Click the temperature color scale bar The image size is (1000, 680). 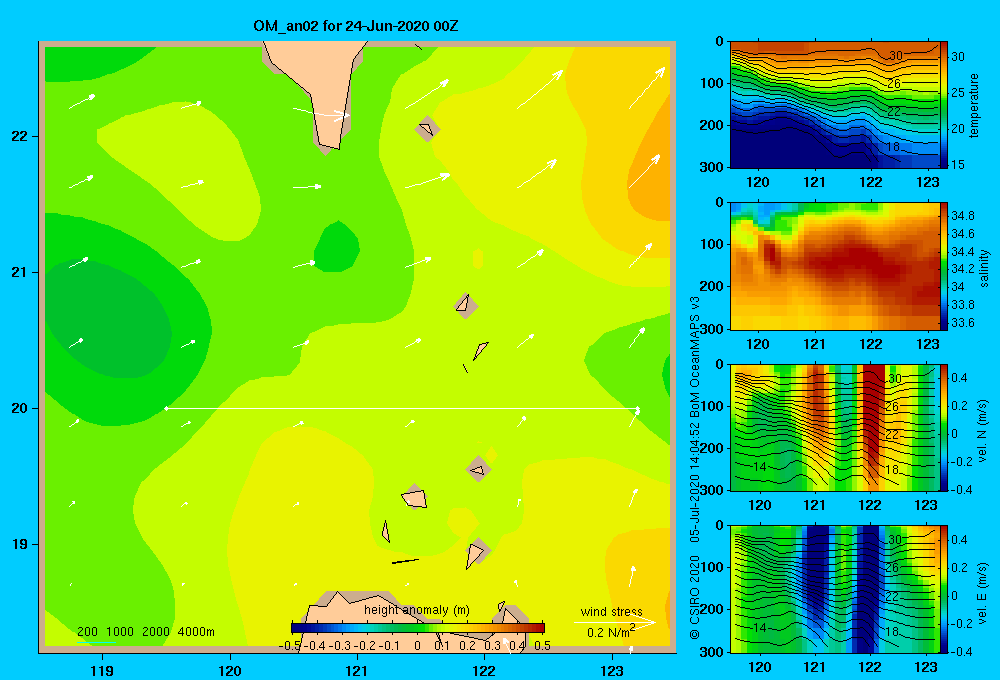pos(944,105)
